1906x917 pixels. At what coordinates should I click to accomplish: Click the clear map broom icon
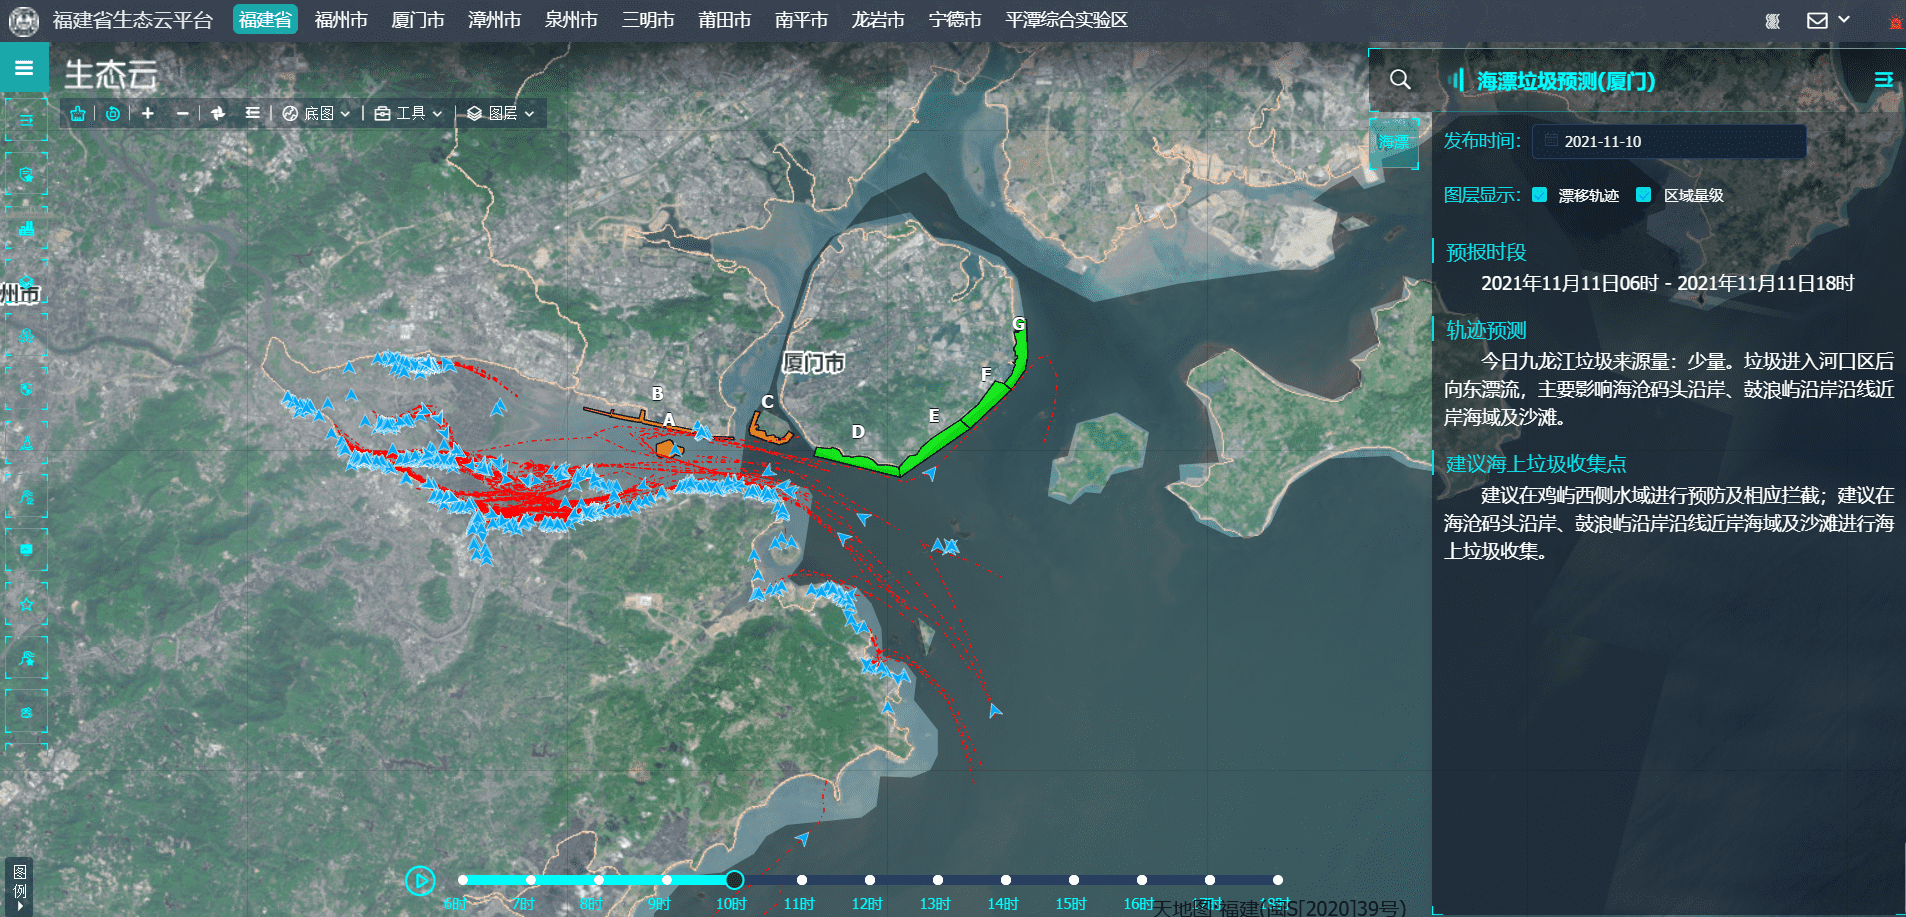(78, 114)
